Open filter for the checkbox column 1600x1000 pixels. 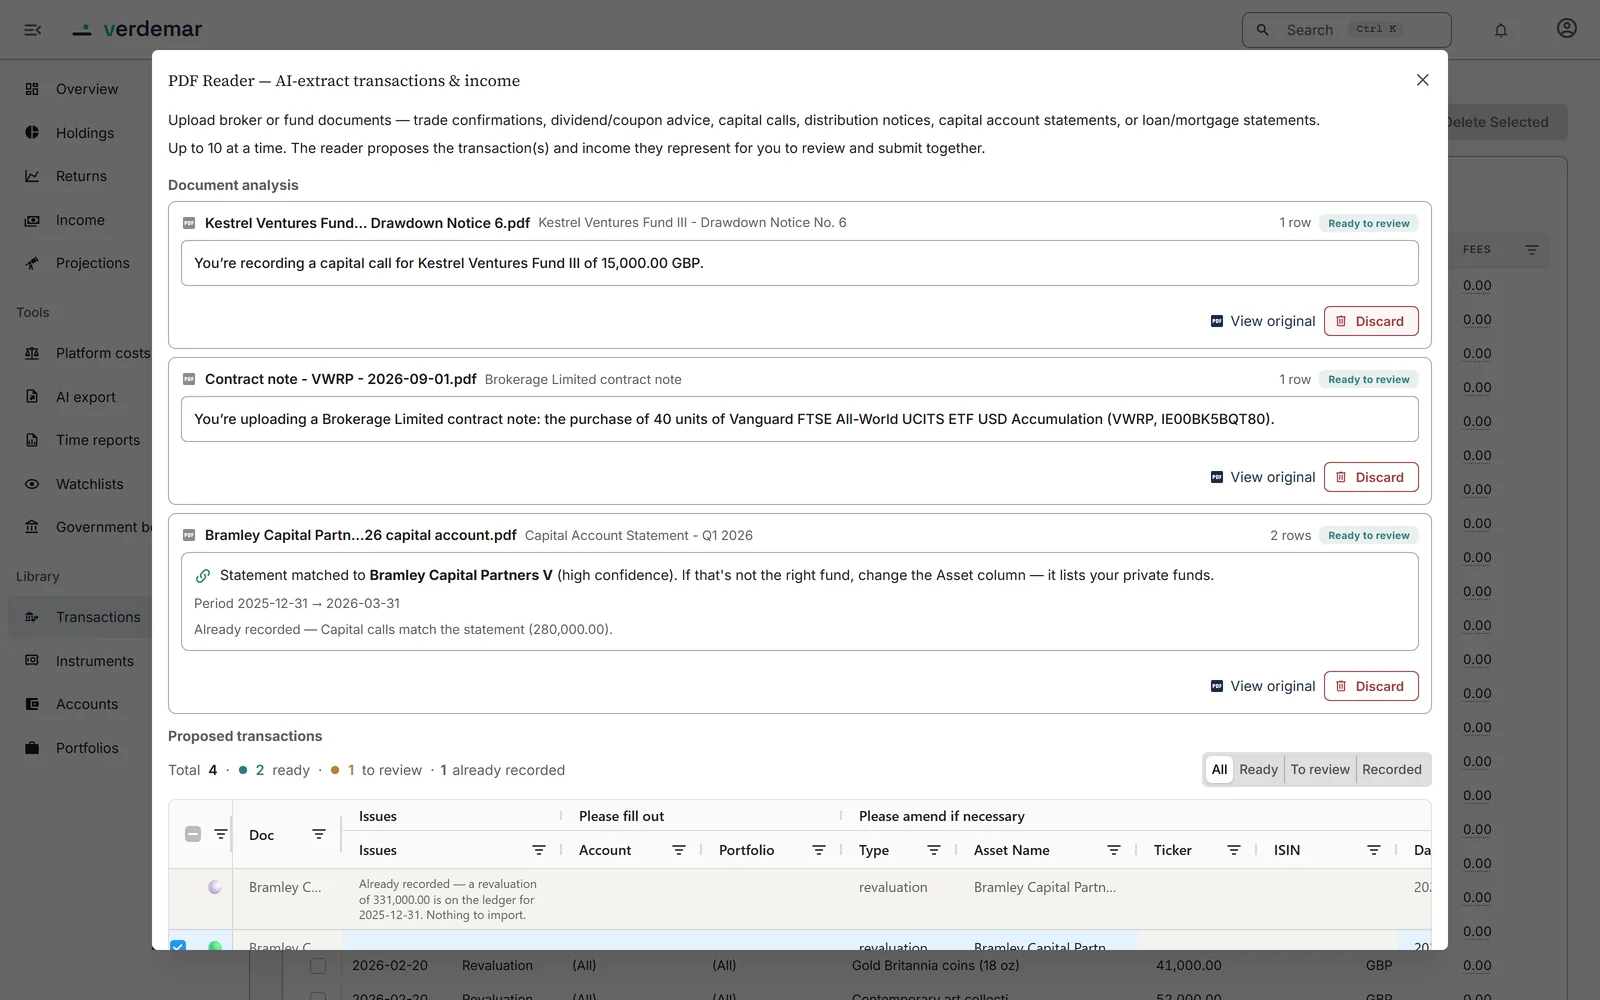click(x=221, y=834)
